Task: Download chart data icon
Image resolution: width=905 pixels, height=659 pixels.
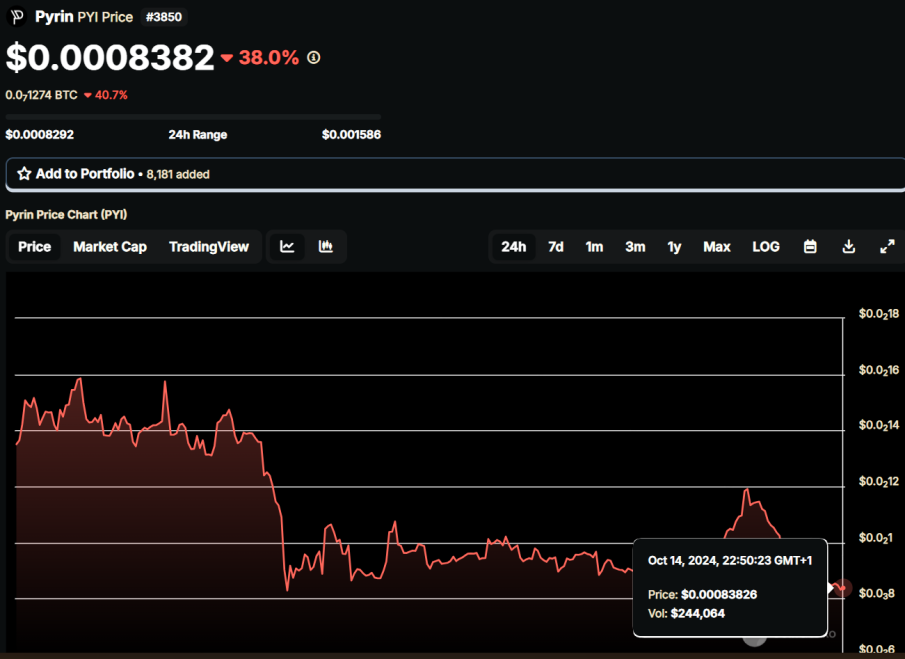Action: 848,247
